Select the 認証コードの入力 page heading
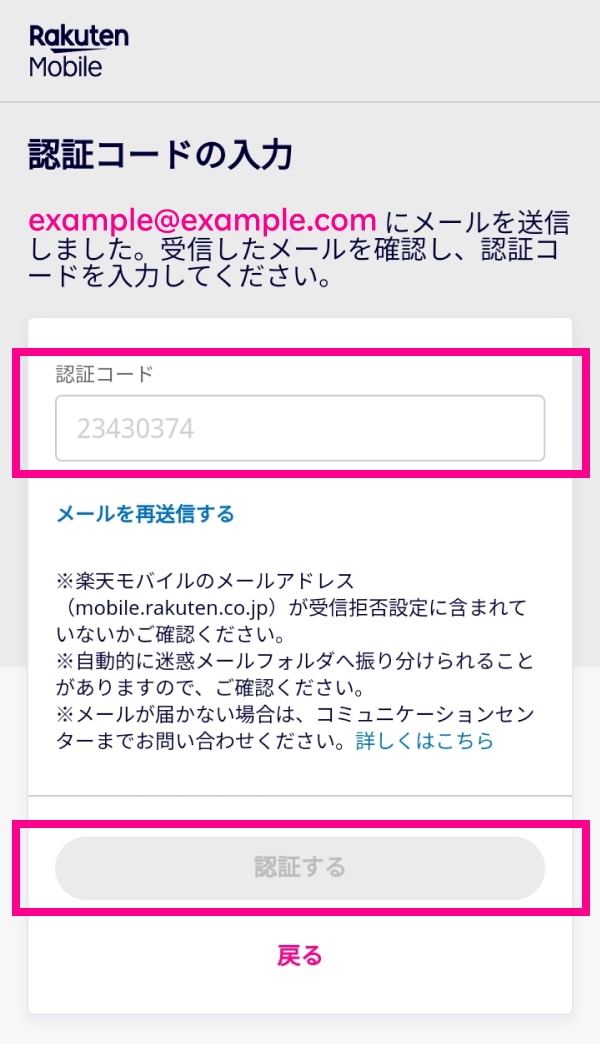600x1044 pixels. 160,154
